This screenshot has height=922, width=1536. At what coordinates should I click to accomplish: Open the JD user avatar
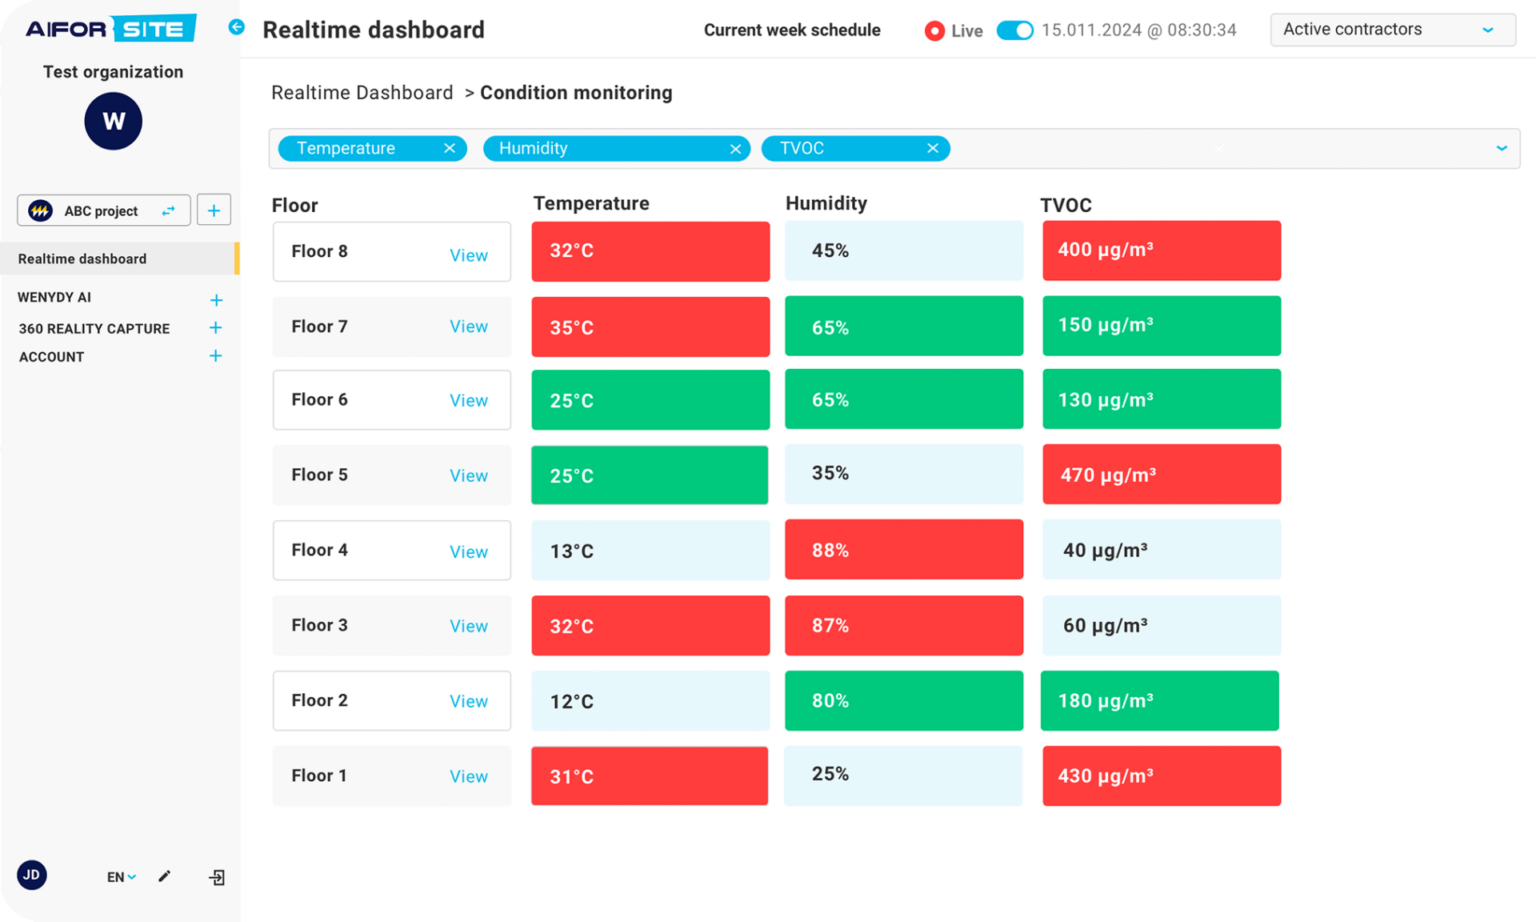[32, 875]
